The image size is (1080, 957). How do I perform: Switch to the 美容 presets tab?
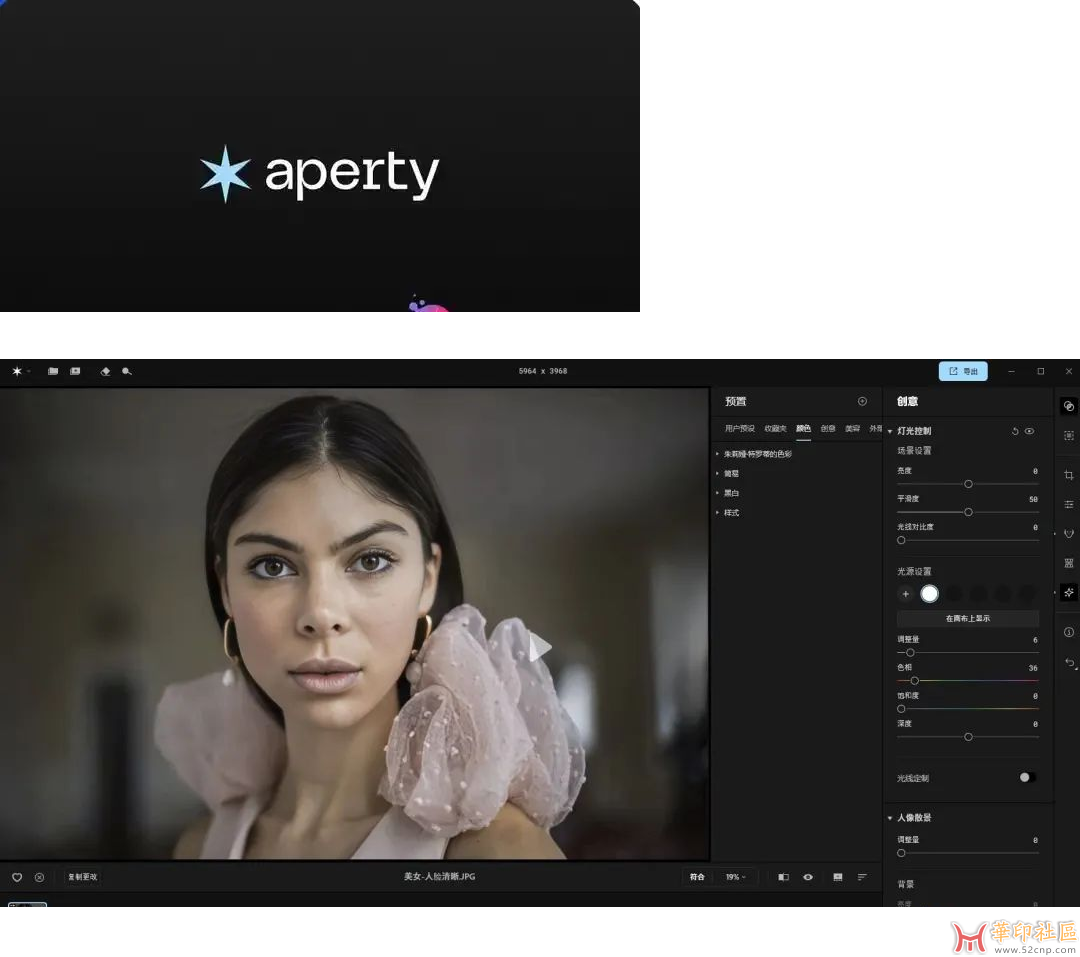853,429
